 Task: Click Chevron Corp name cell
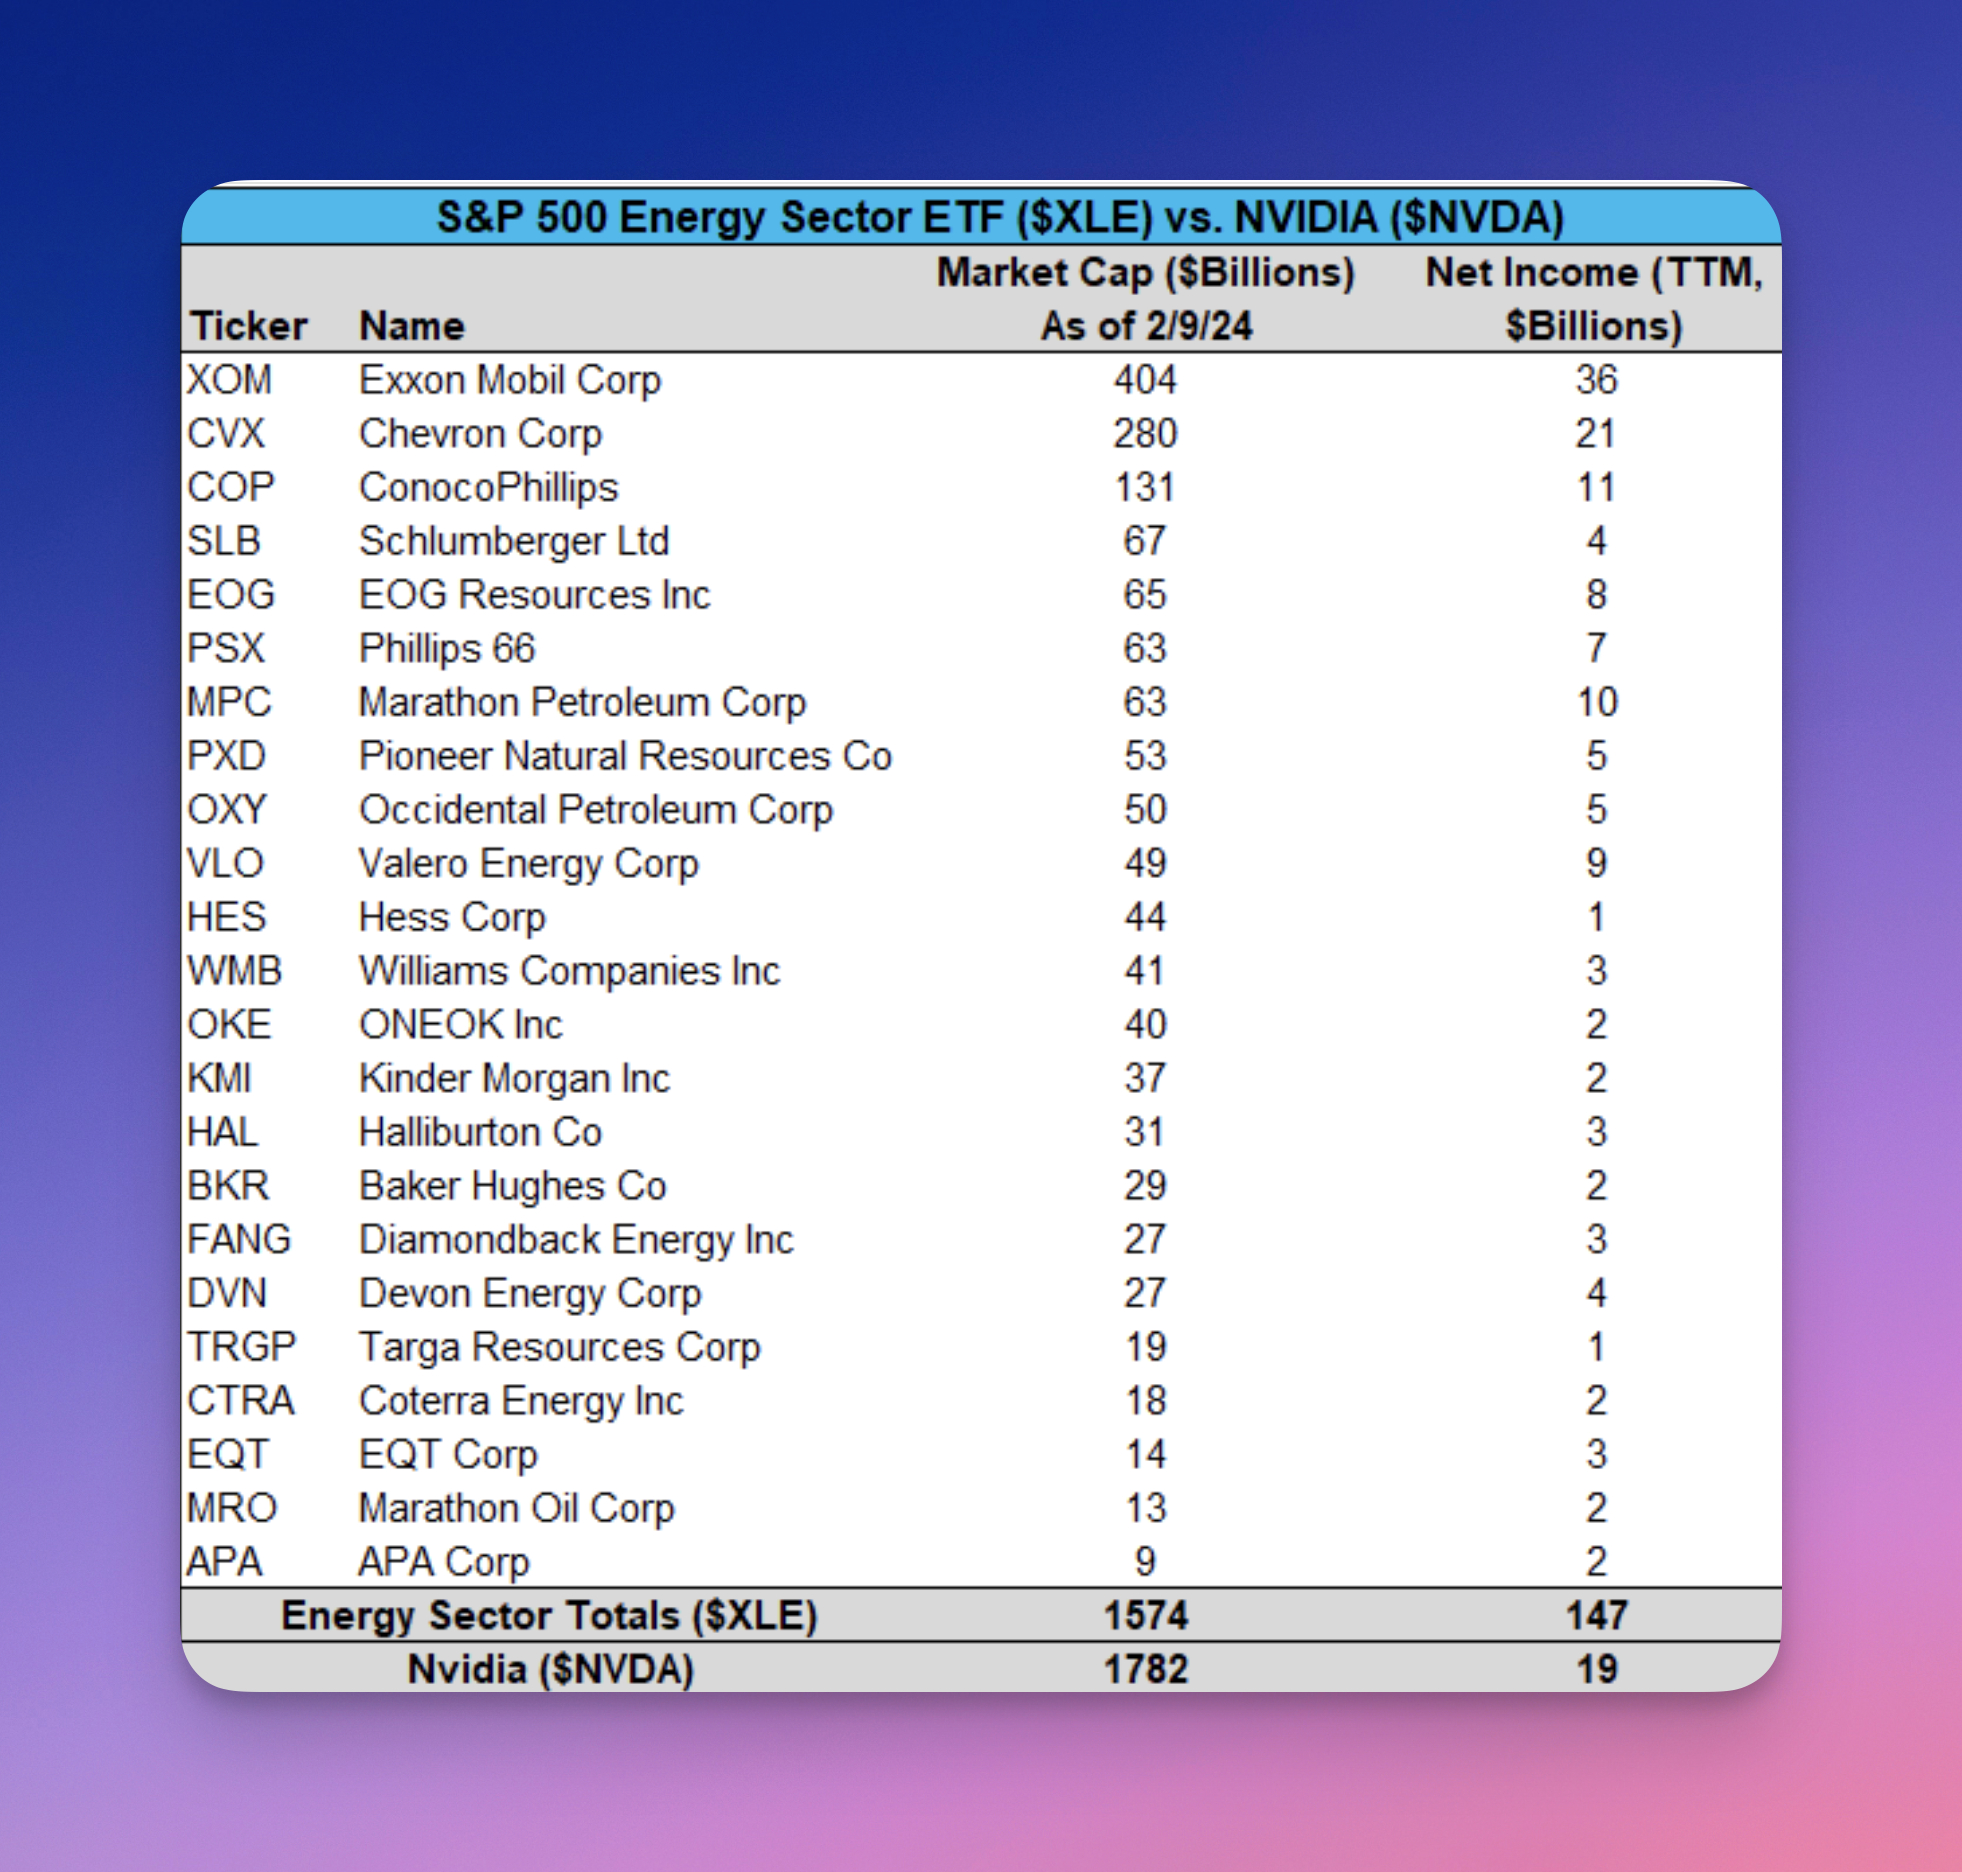click(x=481, y=434)
